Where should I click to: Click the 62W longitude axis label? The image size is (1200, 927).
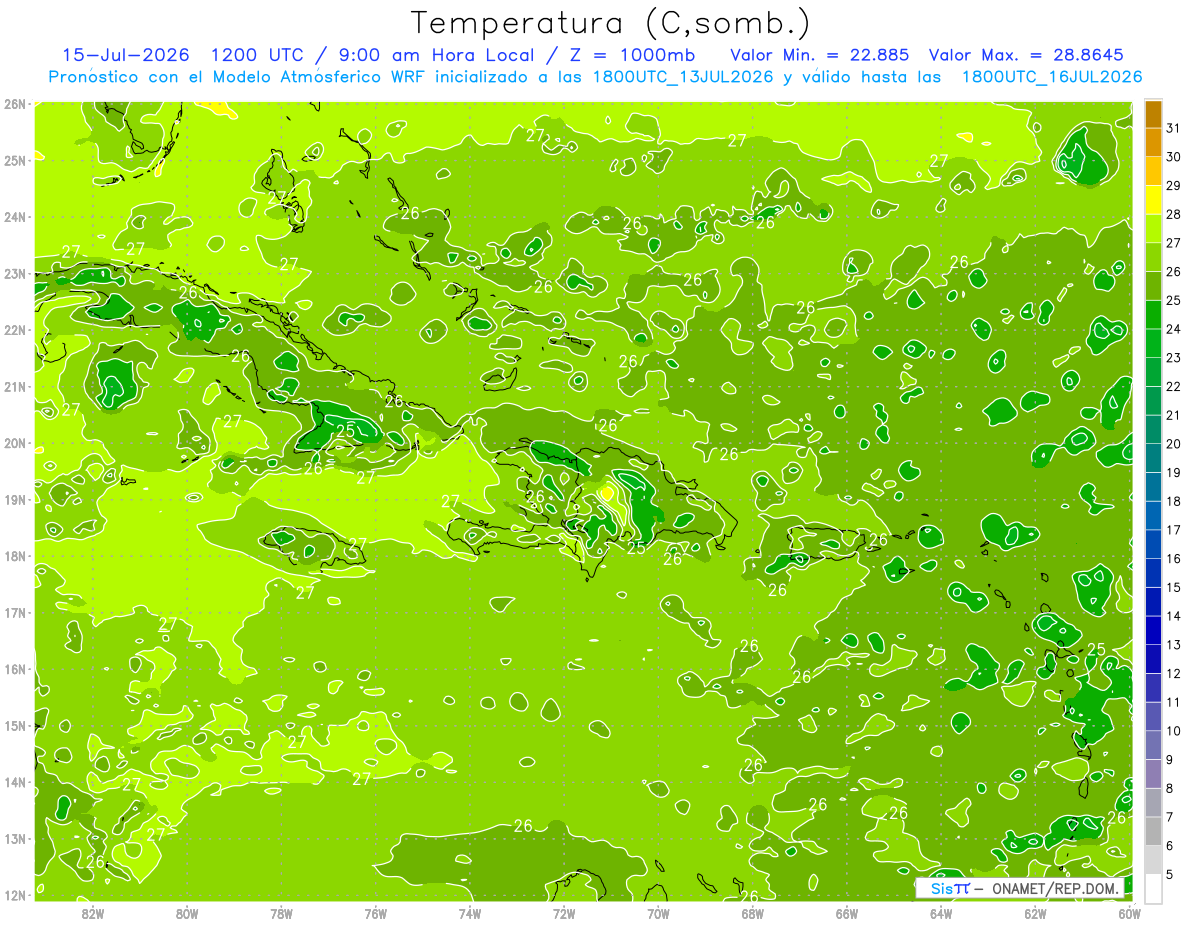pyautogui.click(x=1035, y=913)
